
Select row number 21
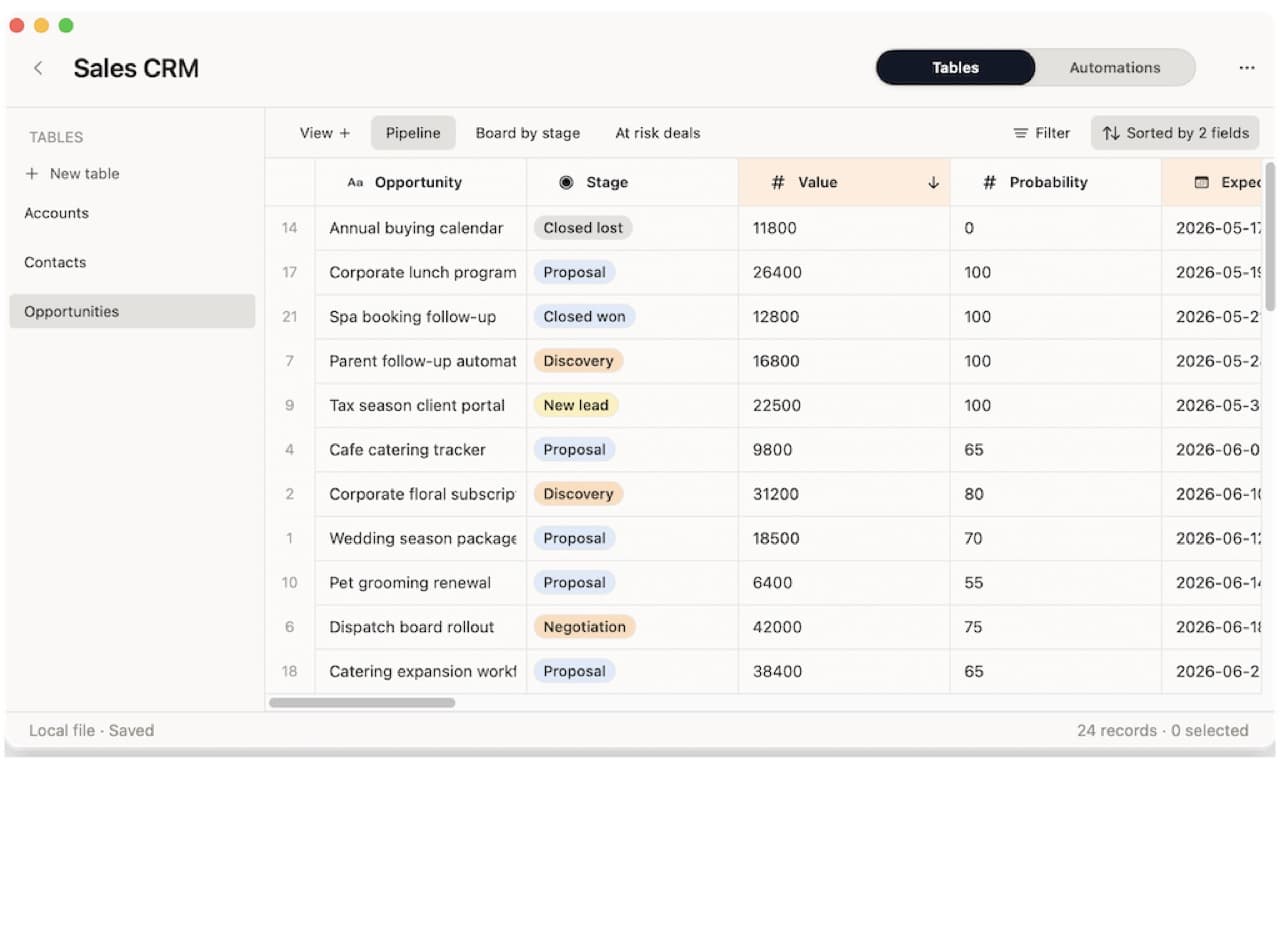(290, 316)
